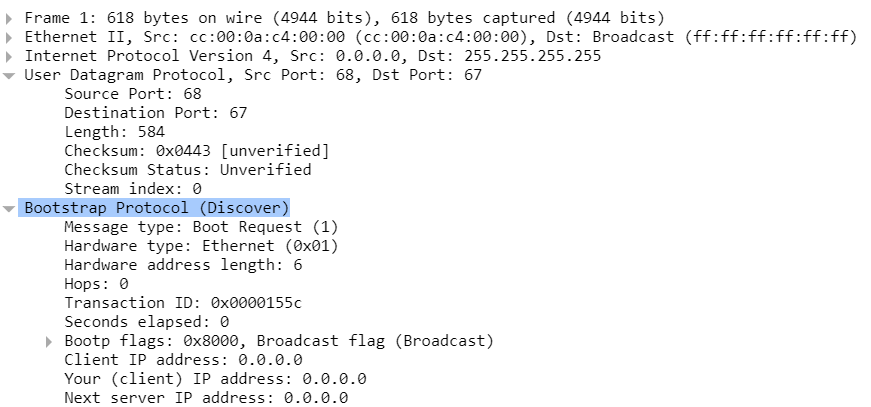Select the Stream index: 0 line
Viewport: 871px width, 407px height.
tap(133, 189)
